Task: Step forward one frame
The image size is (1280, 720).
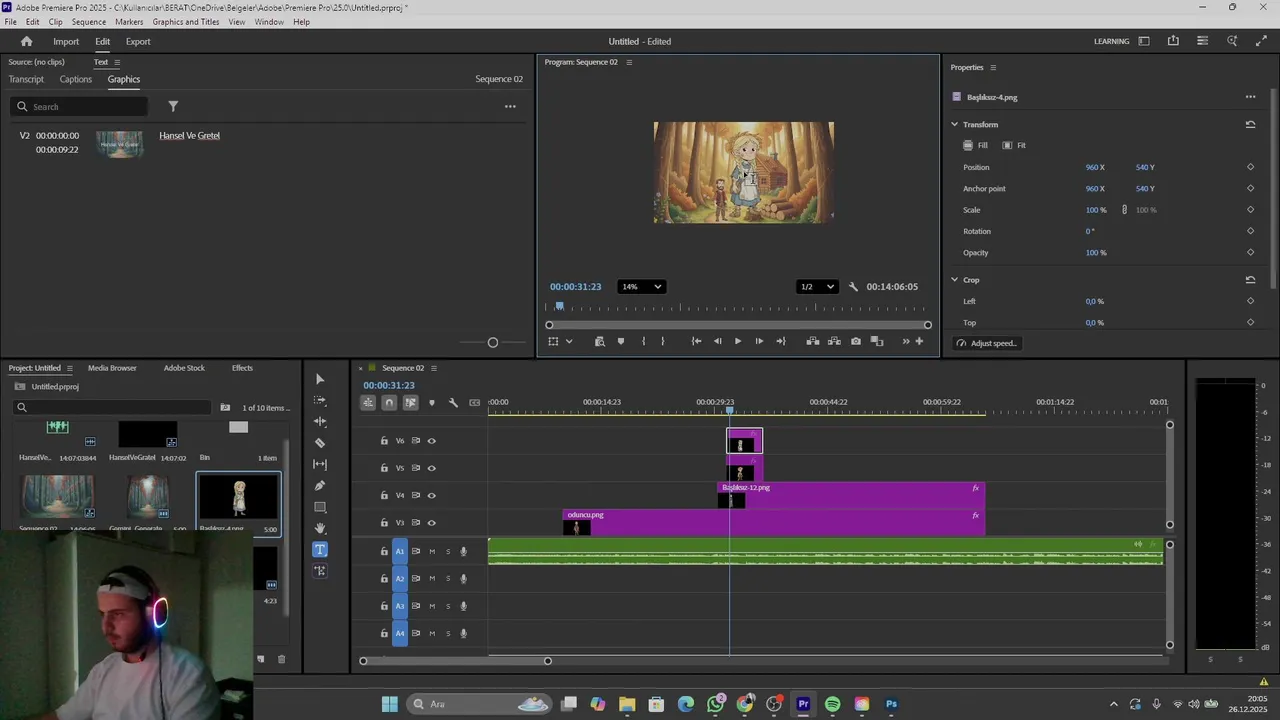Action: (x=759, y=341)
